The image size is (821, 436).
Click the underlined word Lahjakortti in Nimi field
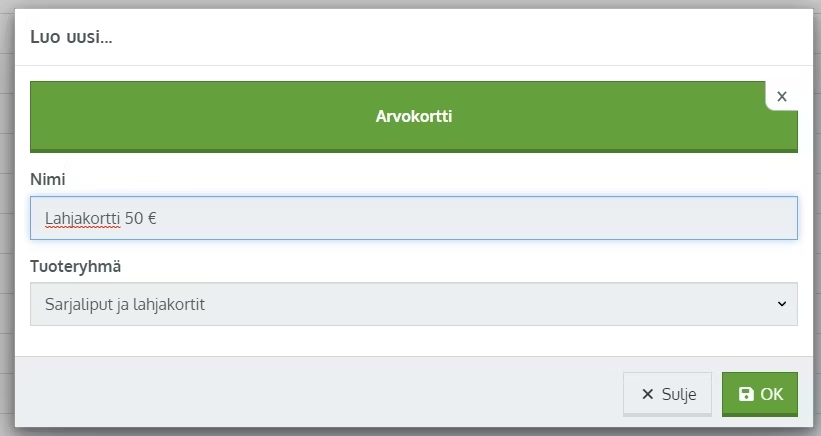click(82, 218)
